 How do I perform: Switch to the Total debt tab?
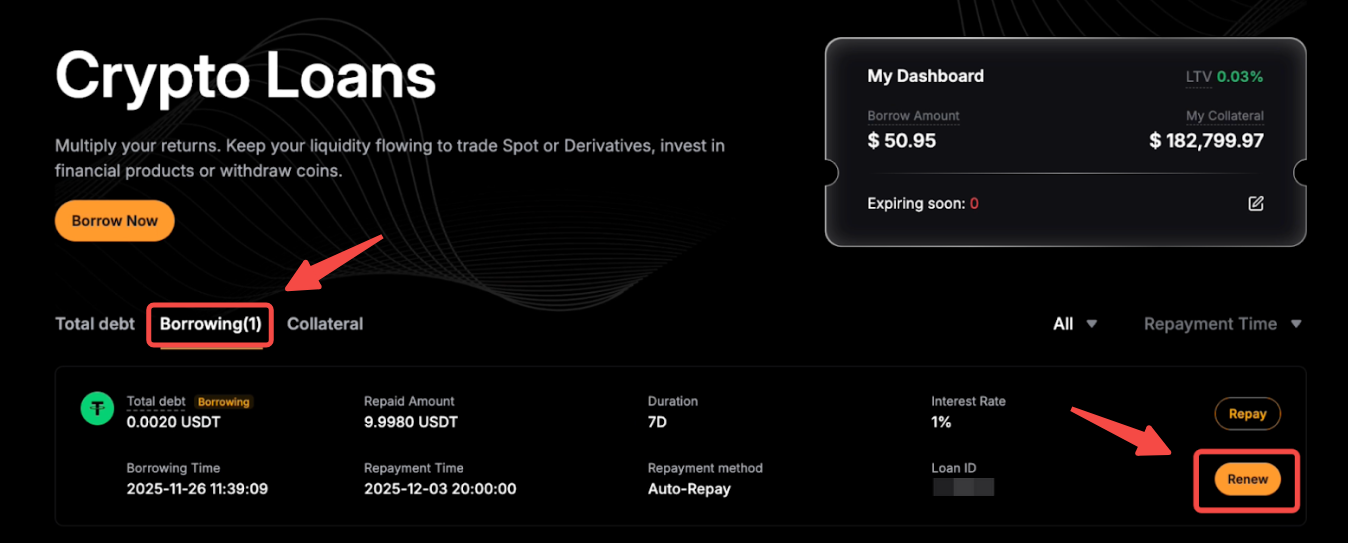click(x=95, y=324)
